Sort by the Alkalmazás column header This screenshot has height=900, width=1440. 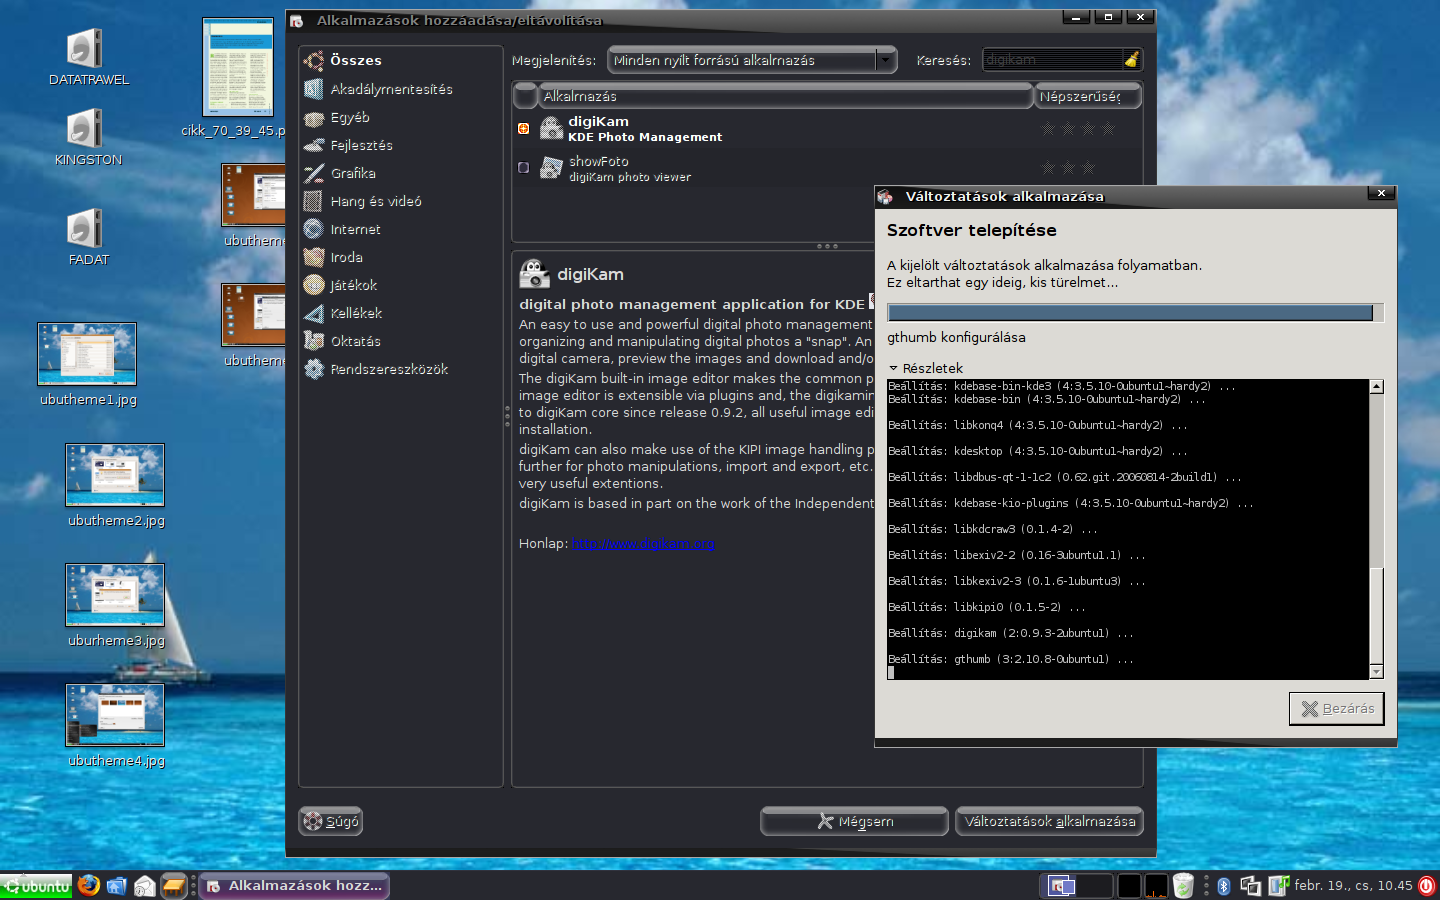[786, 96]
